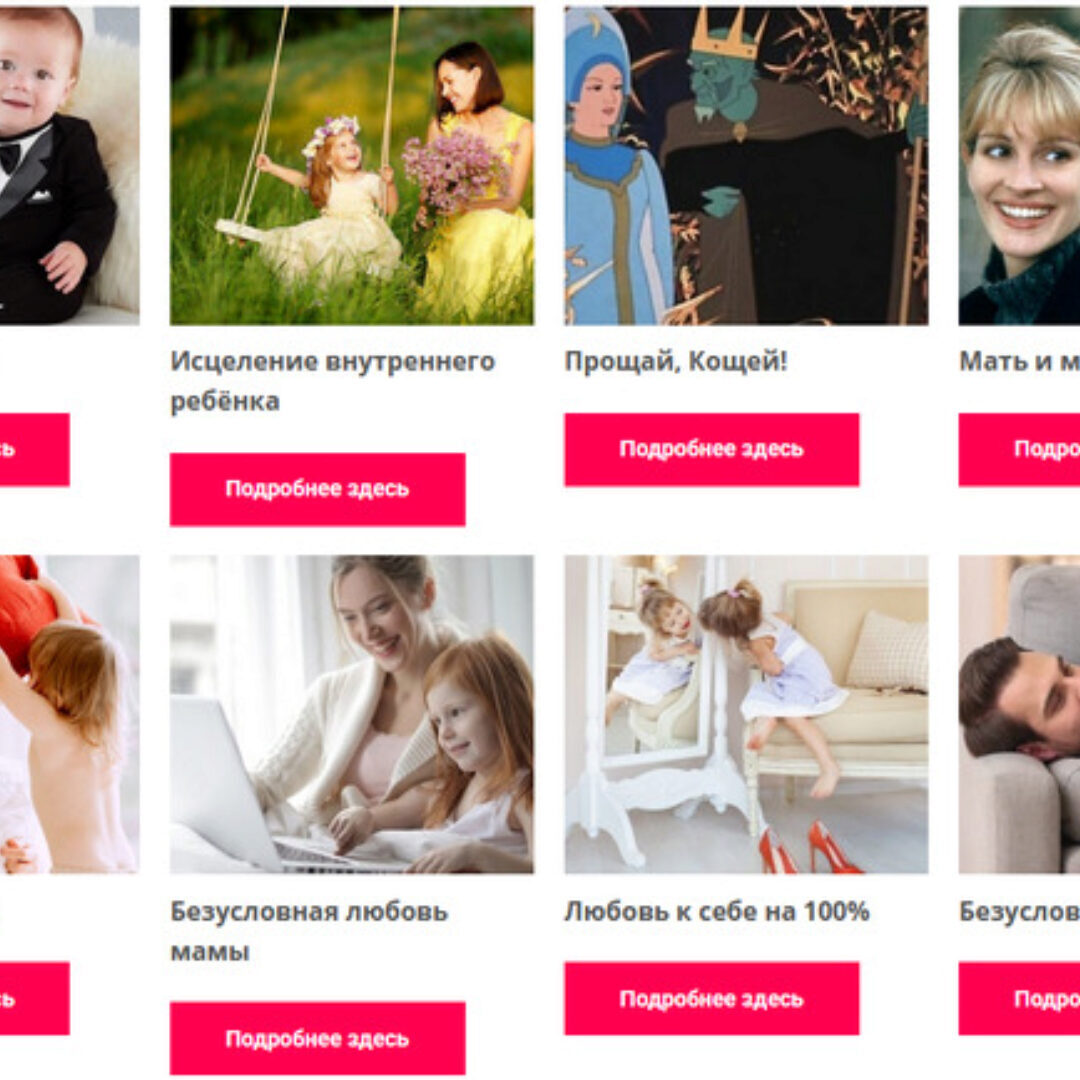The image size is (1080, 1080).
Task: Open the 'Любовь к себе на 100%' title
Action: click(717, 911)
